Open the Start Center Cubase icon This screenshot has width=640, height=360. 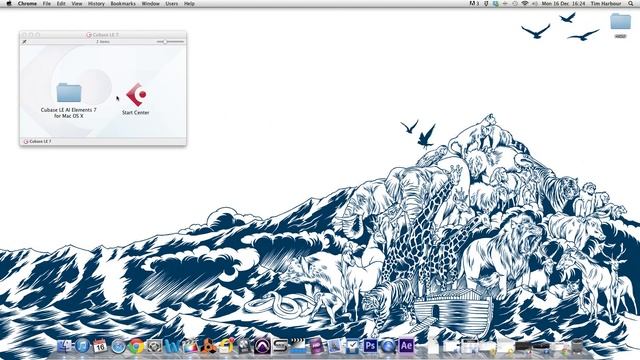[x=136, y=95]
